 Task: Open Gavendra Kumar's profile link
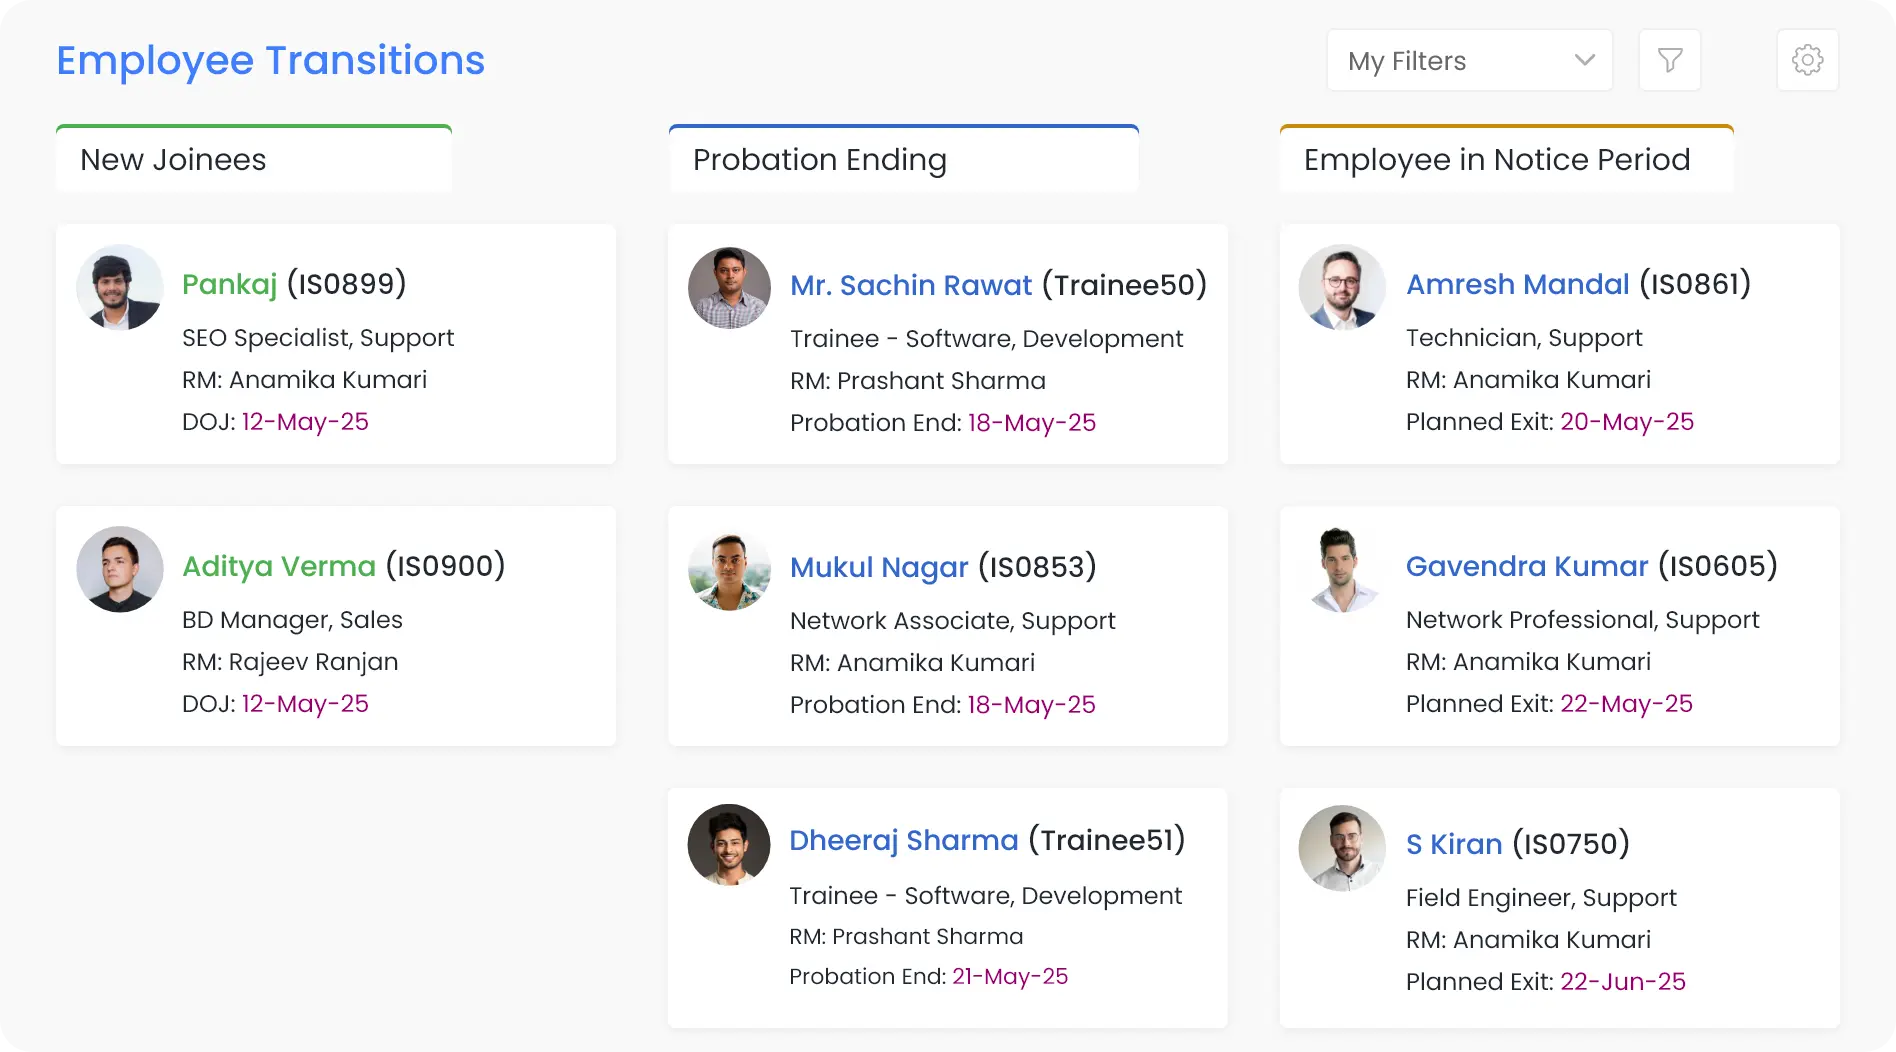tap(1526, 566)
